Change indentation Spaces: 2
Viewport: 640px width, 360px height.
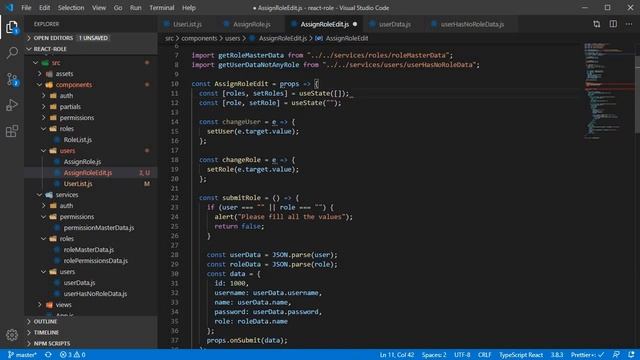click(434, 355)
